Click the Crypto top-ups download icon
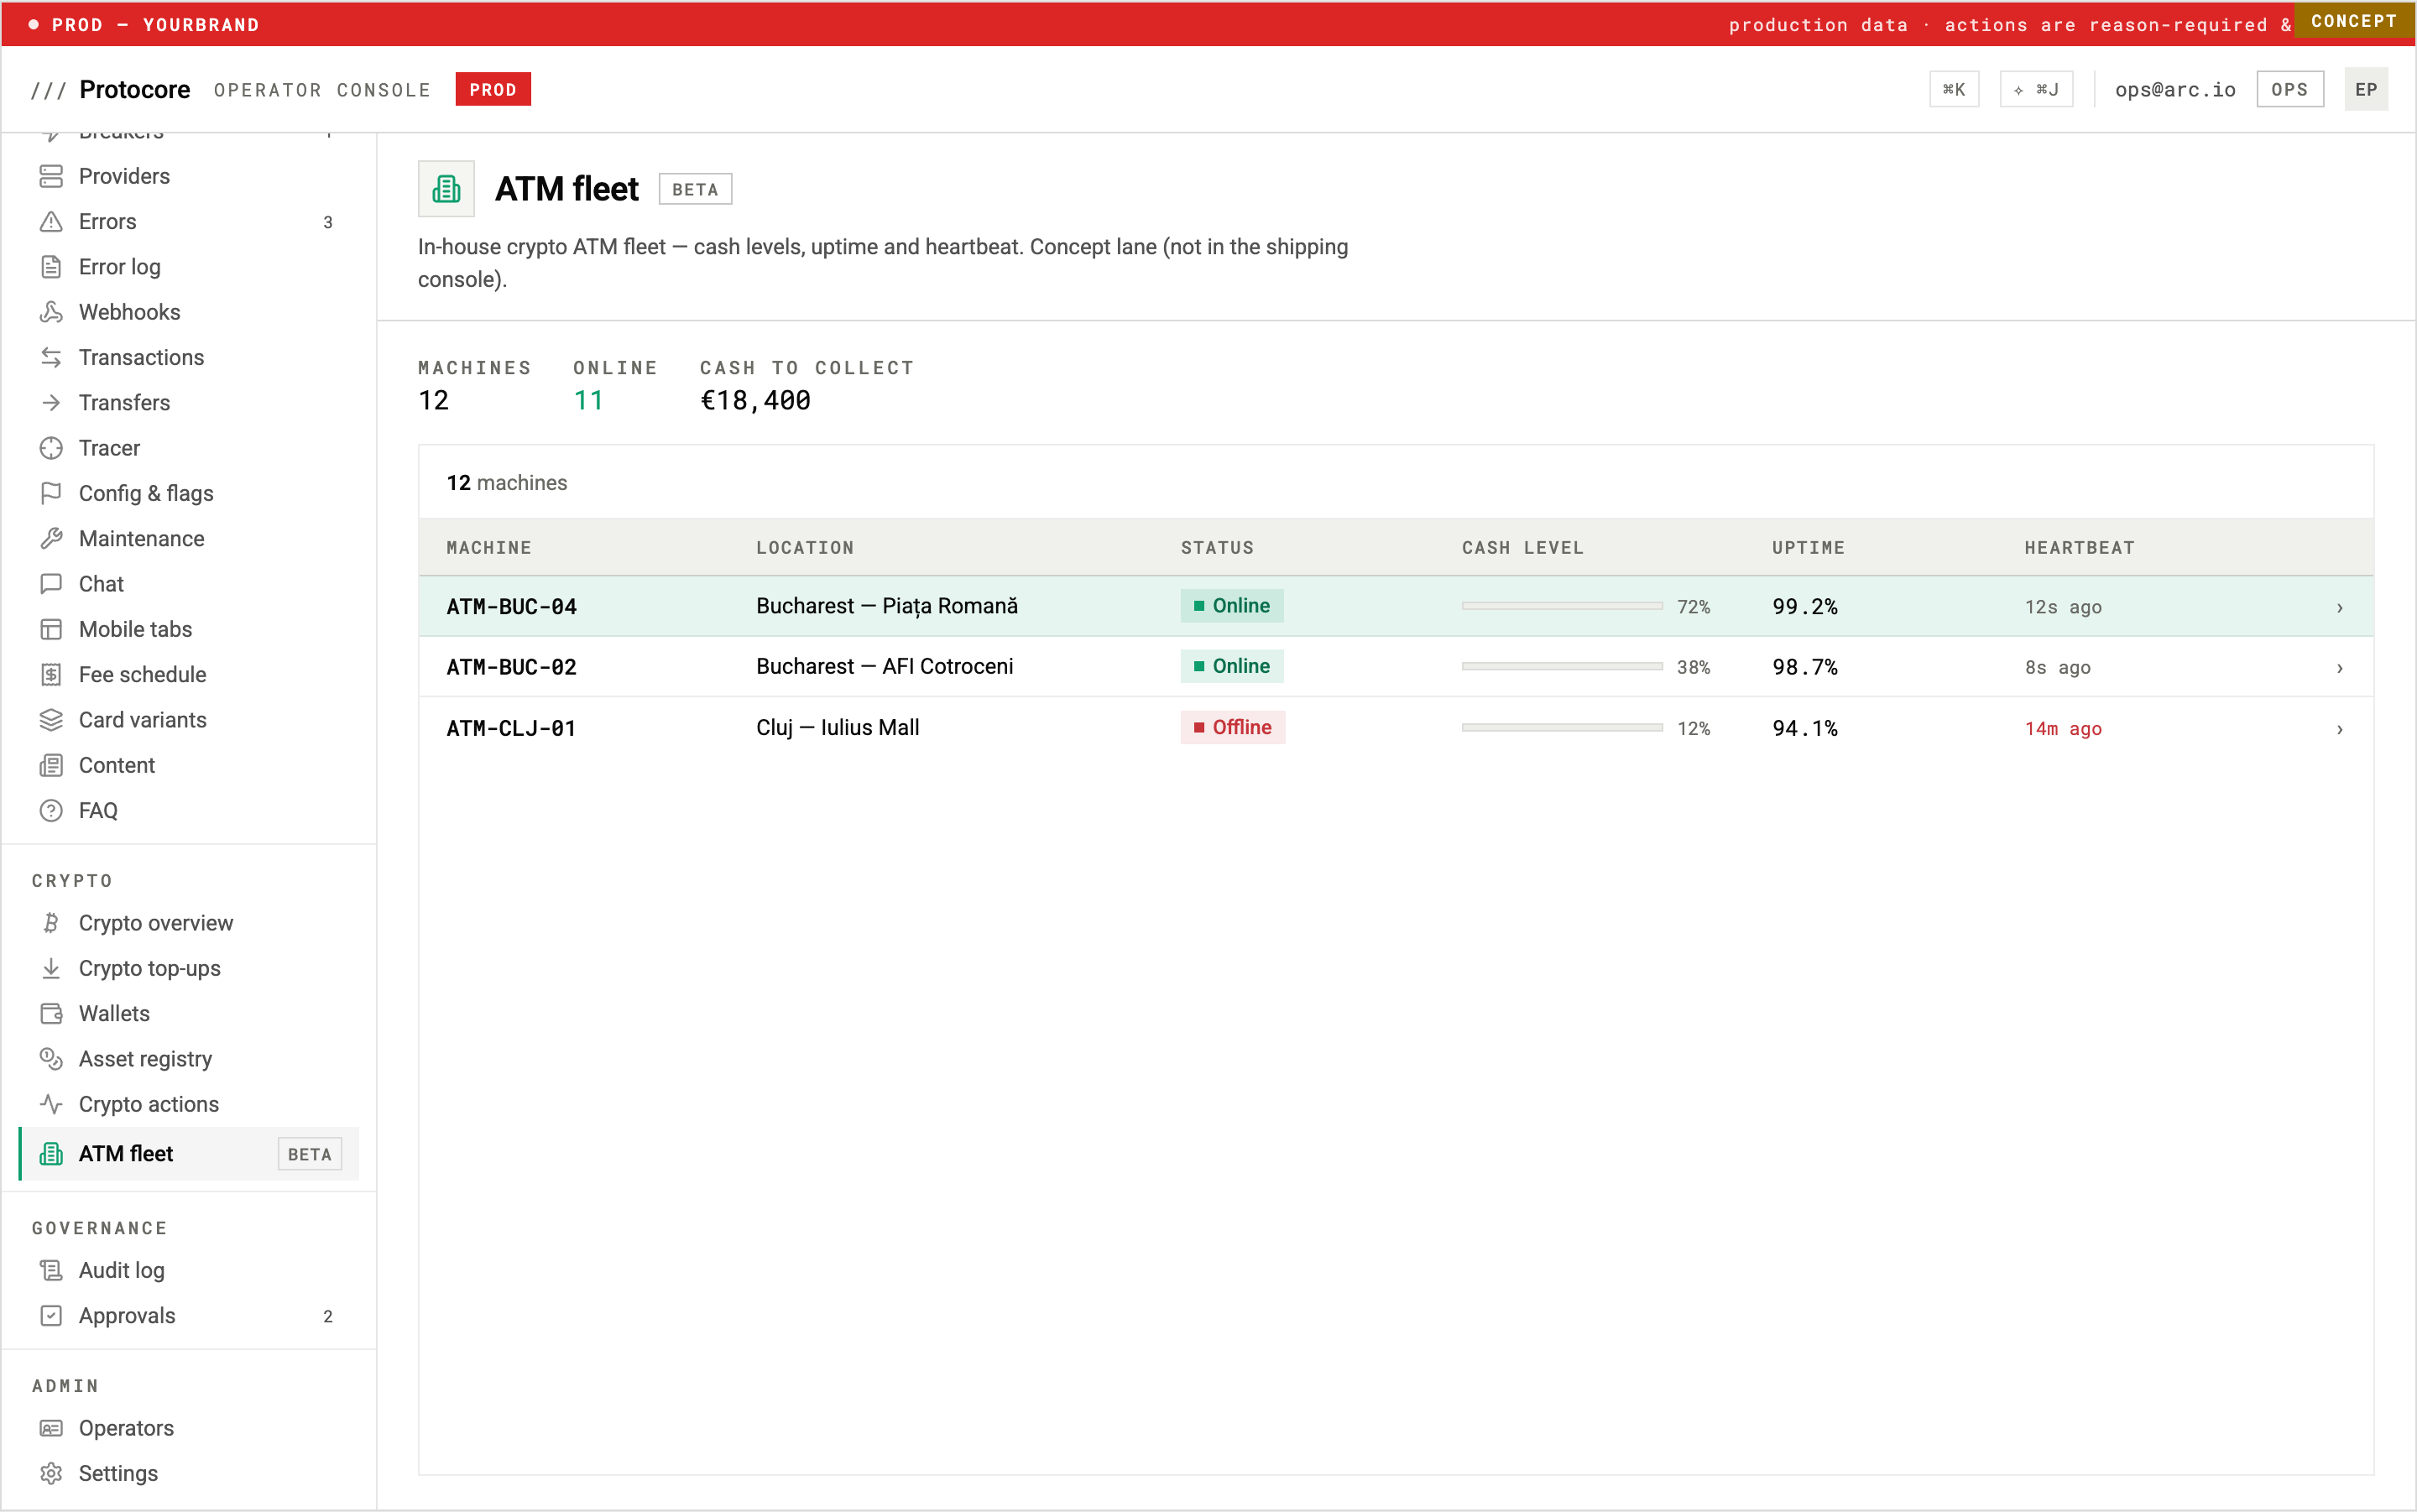The image size is (2417, 1512). (51, 968)
